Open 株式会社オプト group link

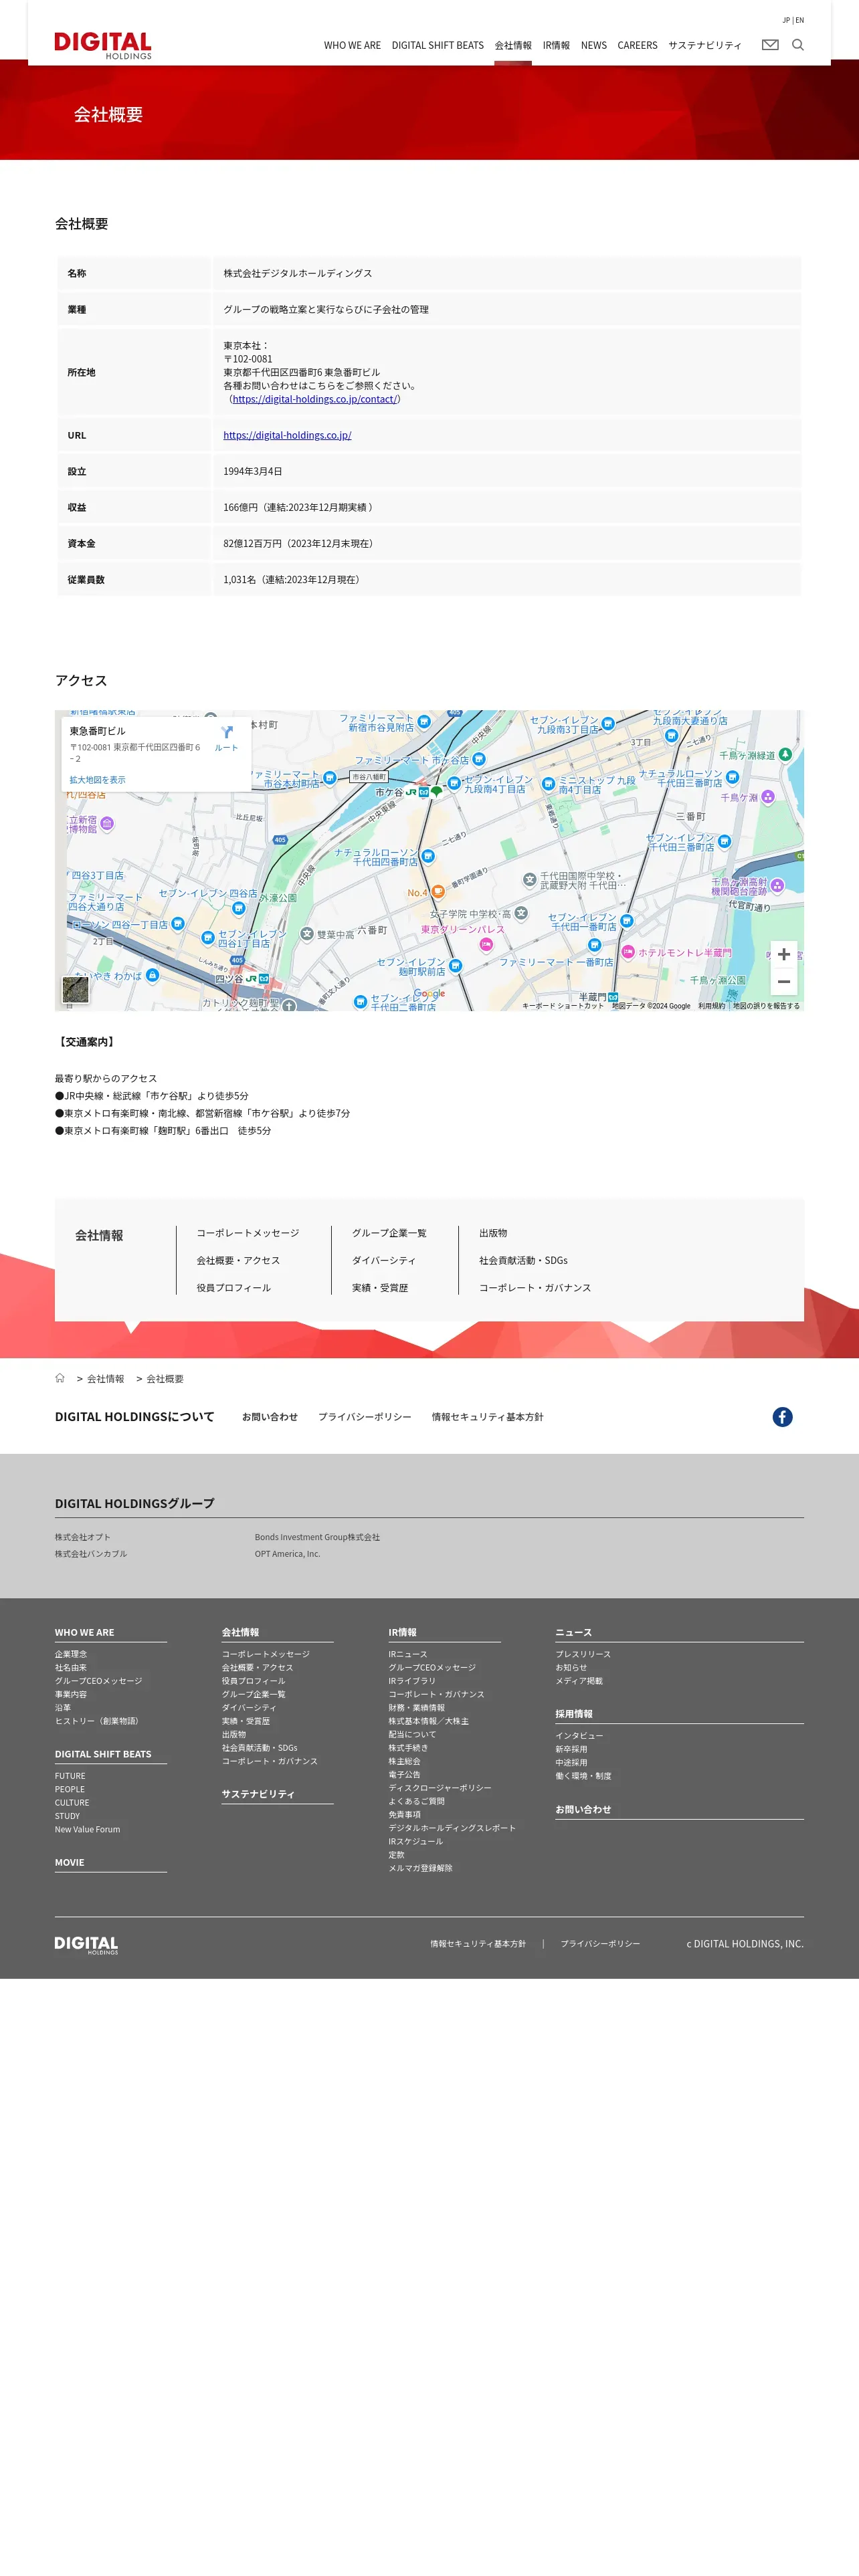[x=83, y=1537]
